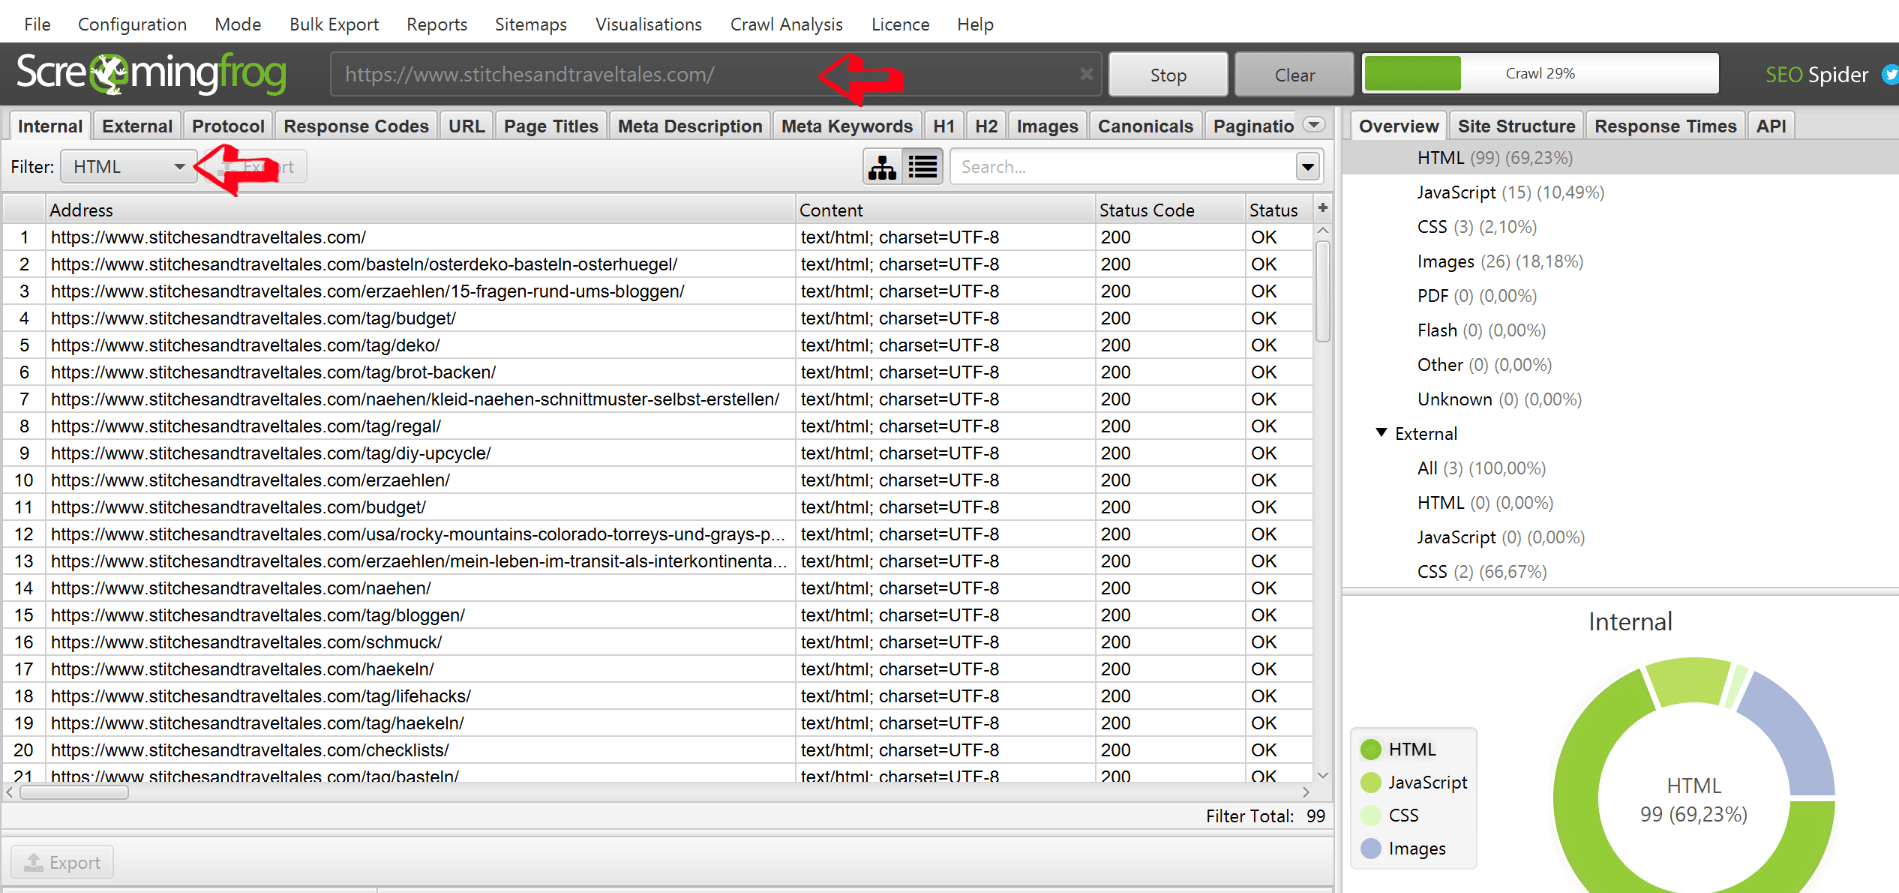The height and width of the screenshot is (893, 1899).
Task: Stop the crawl
Action: tap(1168, 75)
